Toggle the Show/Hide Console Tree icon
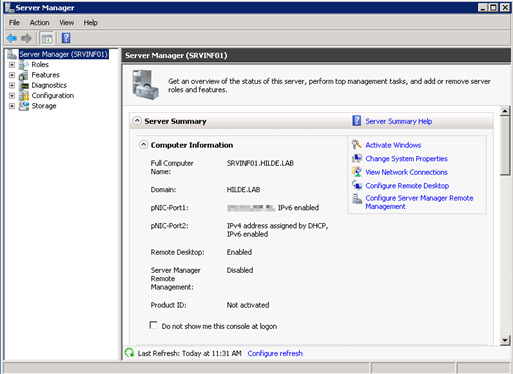513x374 pixels. [47, 38]
